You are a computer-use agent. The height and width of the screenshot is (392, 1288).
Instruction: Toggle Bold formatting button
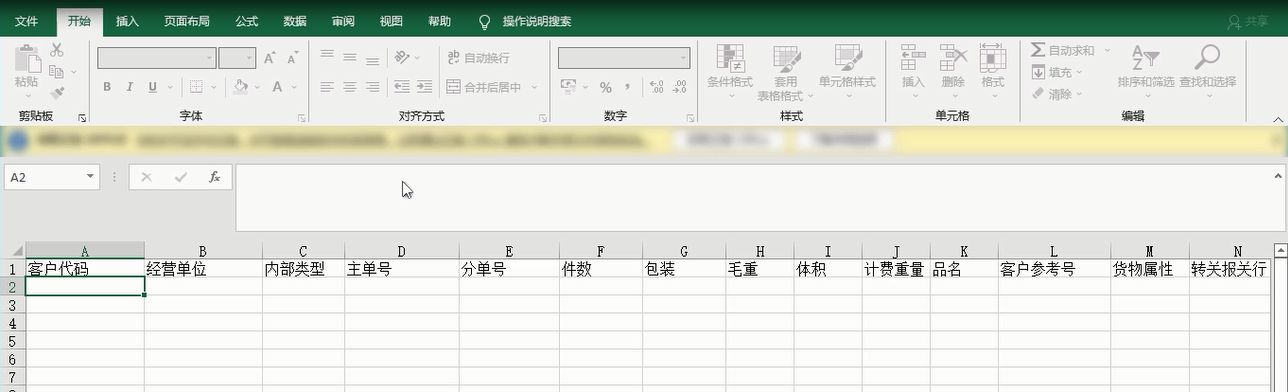107,87
